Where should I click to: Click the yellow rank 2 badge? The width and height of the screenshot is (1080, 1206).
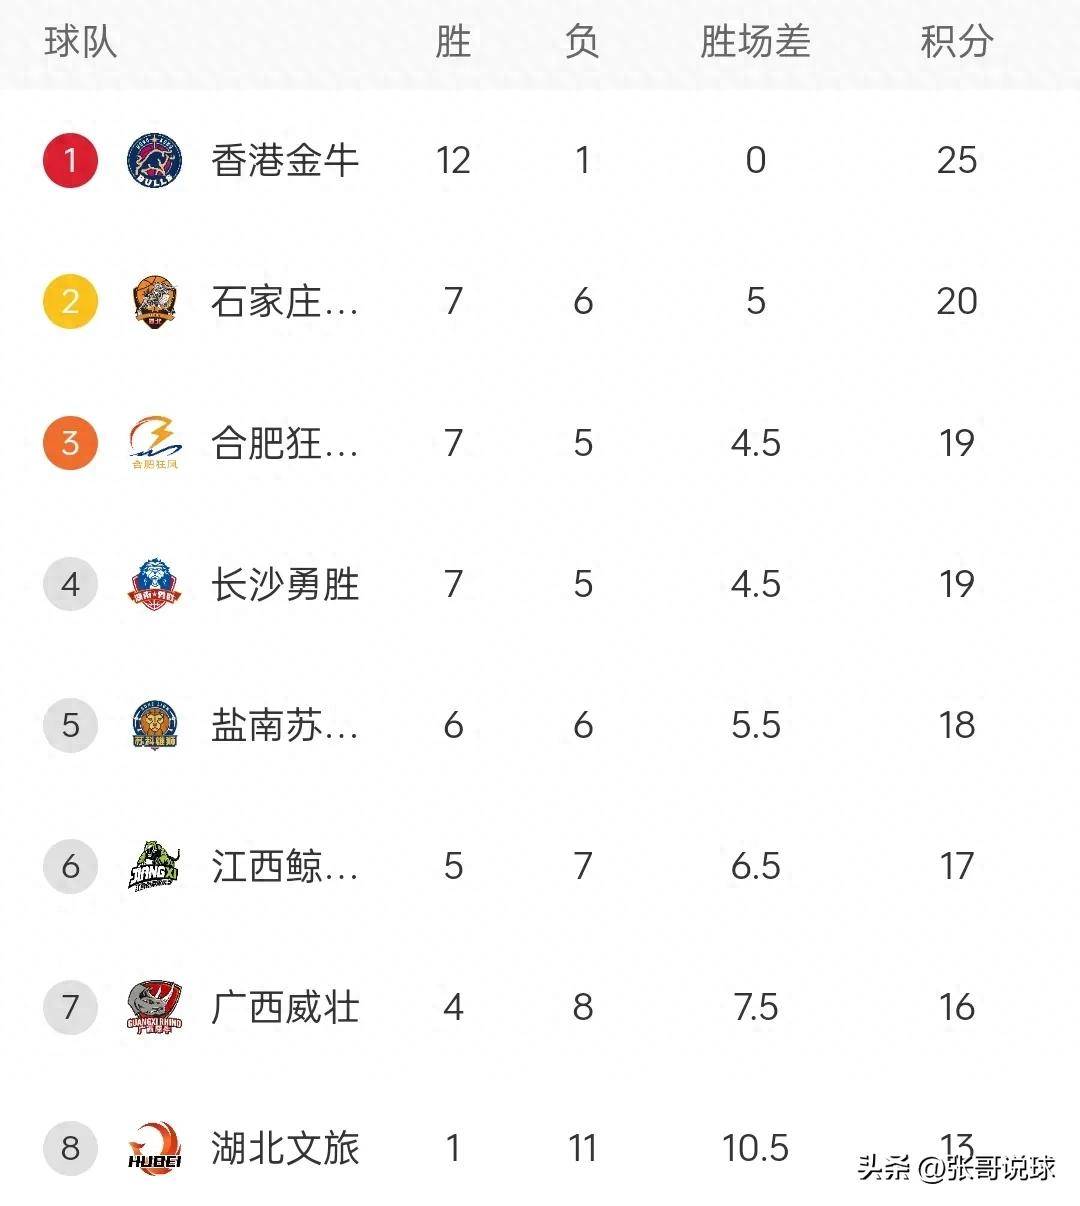[x=70, y=302]
